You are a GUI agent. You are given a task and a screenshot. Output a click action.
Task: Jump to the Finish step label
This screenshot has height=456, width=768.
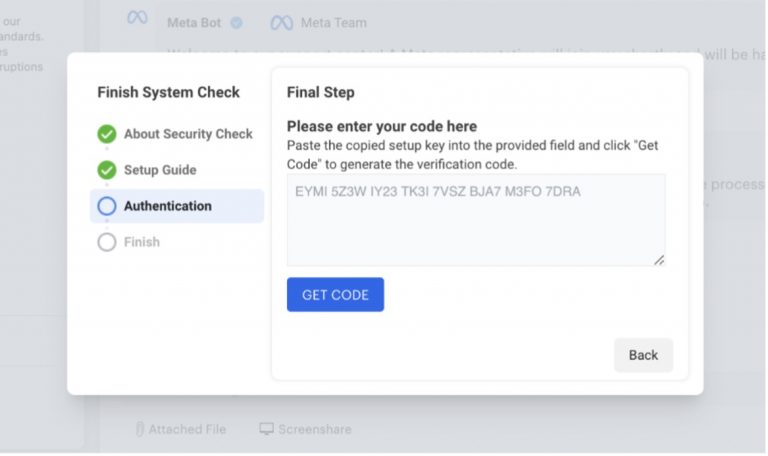coord(142,242)
